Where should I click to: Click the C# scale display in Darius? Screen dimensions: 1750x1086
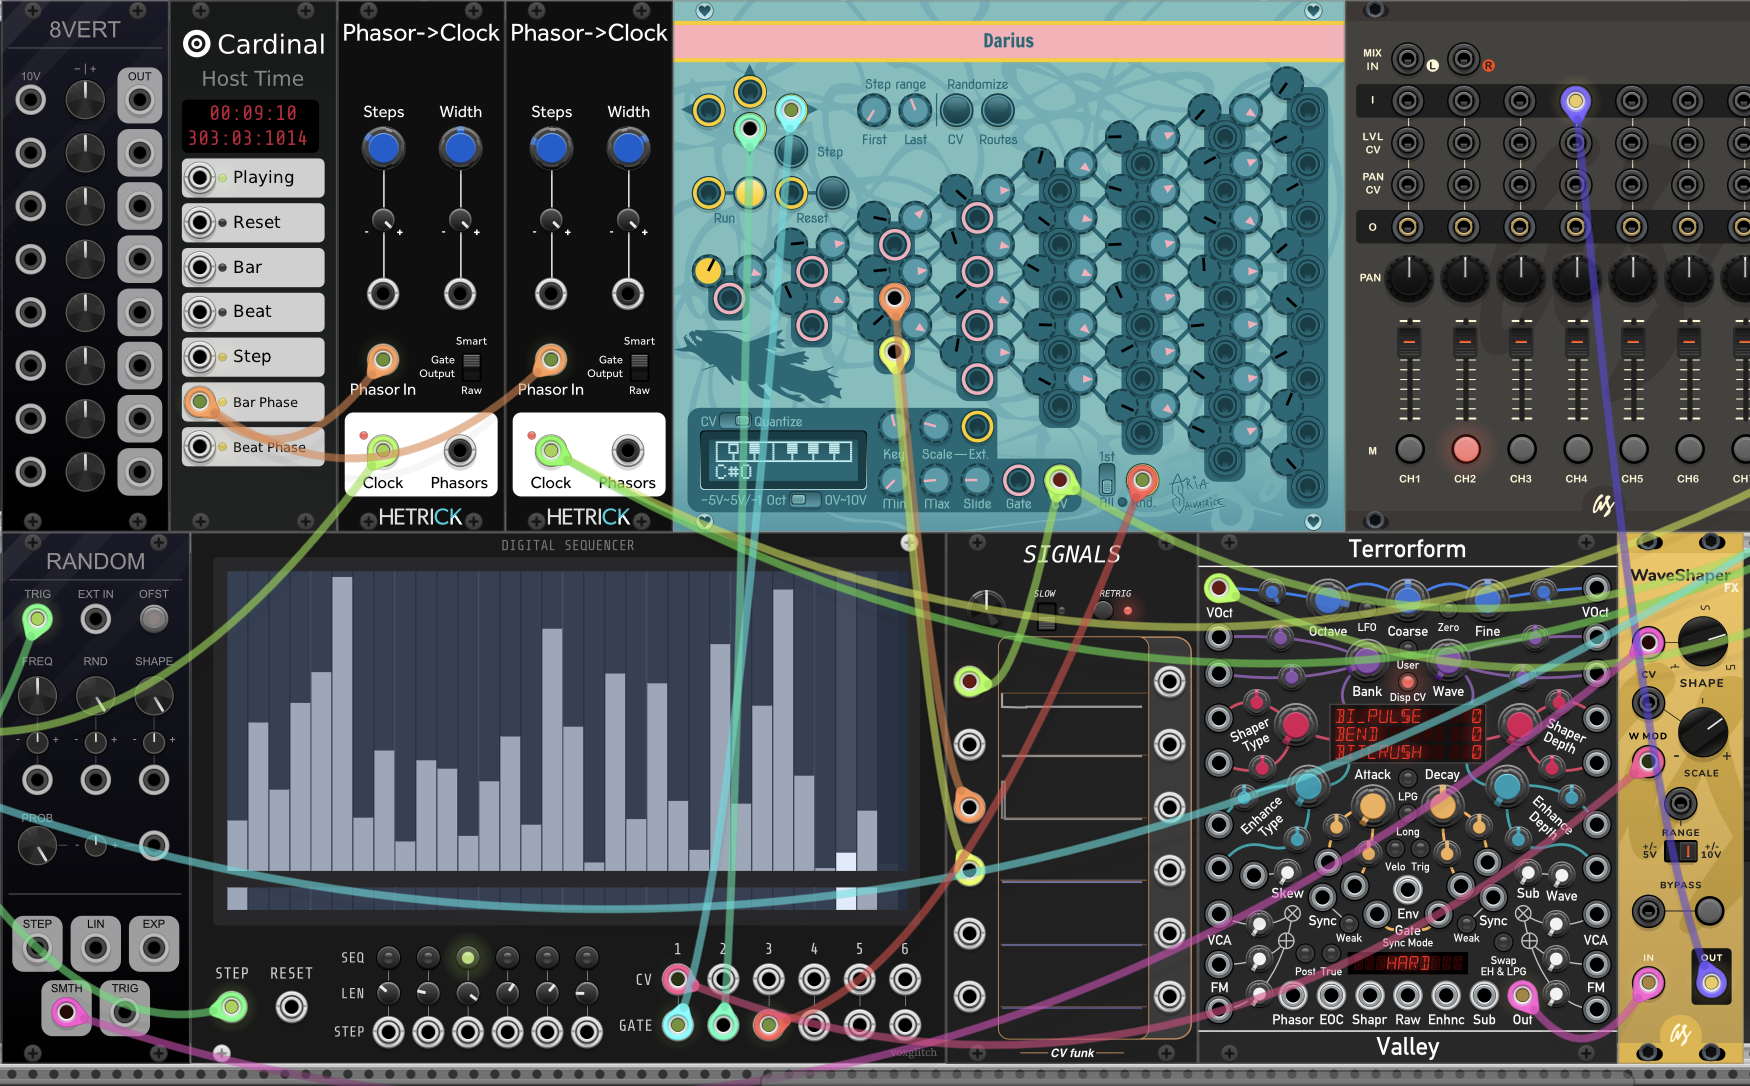783,461
